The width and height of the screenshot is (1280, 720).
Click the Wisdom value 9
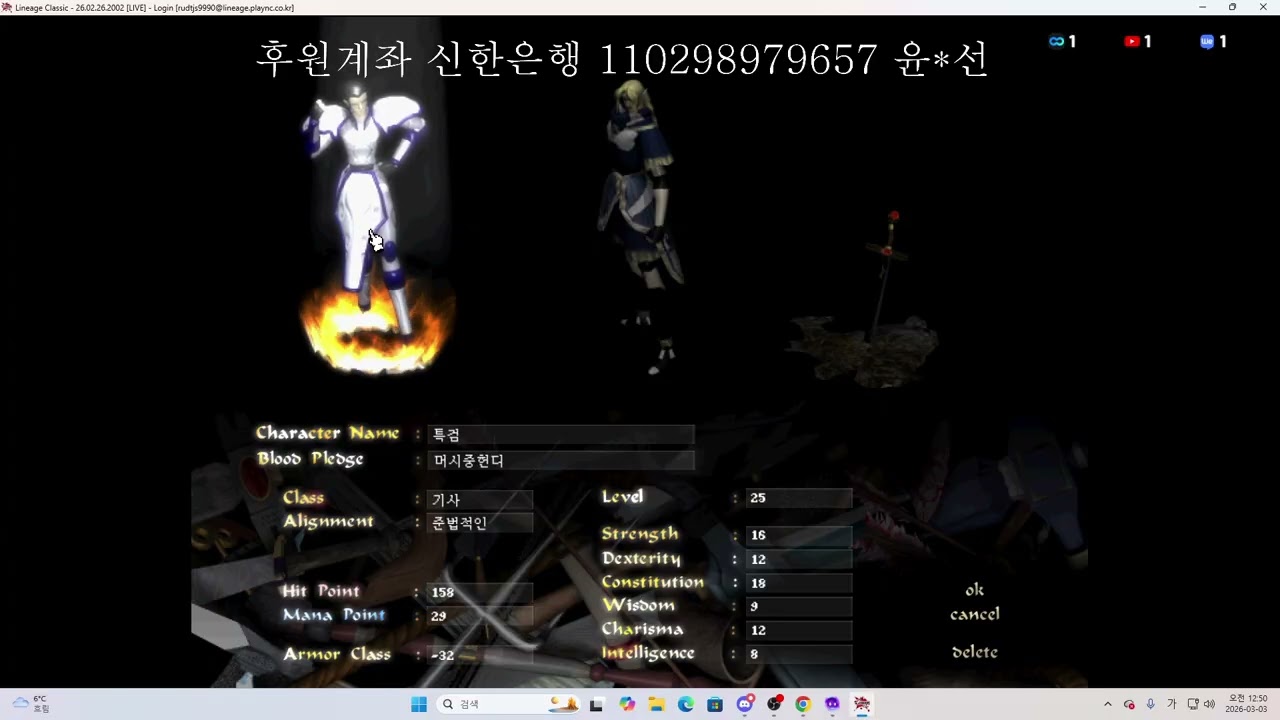coord(798,606)
